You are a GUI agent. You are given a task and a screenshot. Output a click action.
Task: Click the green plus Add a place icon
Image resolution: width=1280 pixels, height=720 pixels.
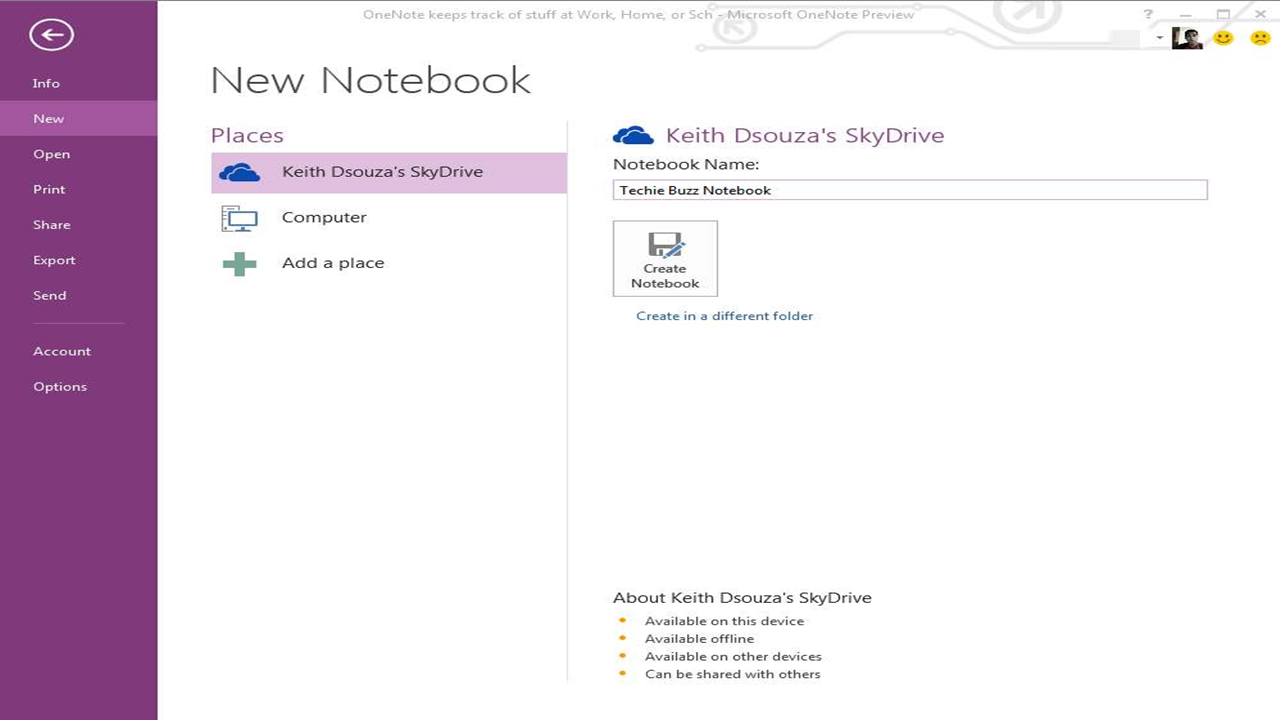(x=239, y=264)
